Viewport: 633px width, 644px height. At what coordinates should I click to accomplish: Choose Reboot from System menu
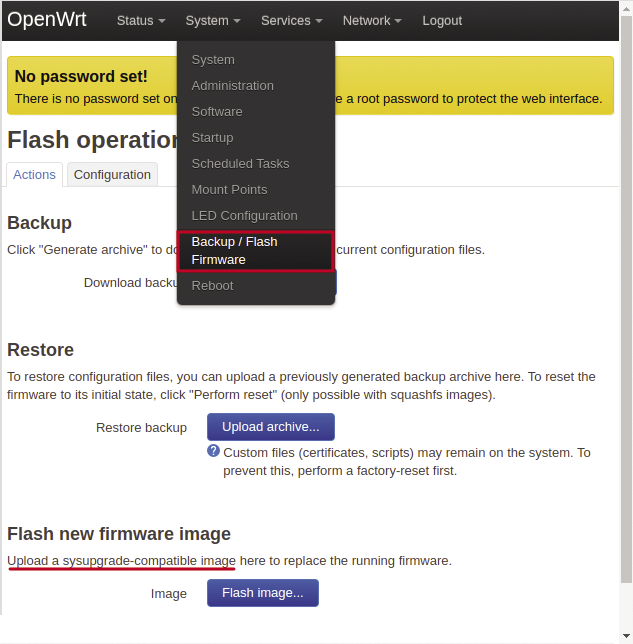pos(212,286)
